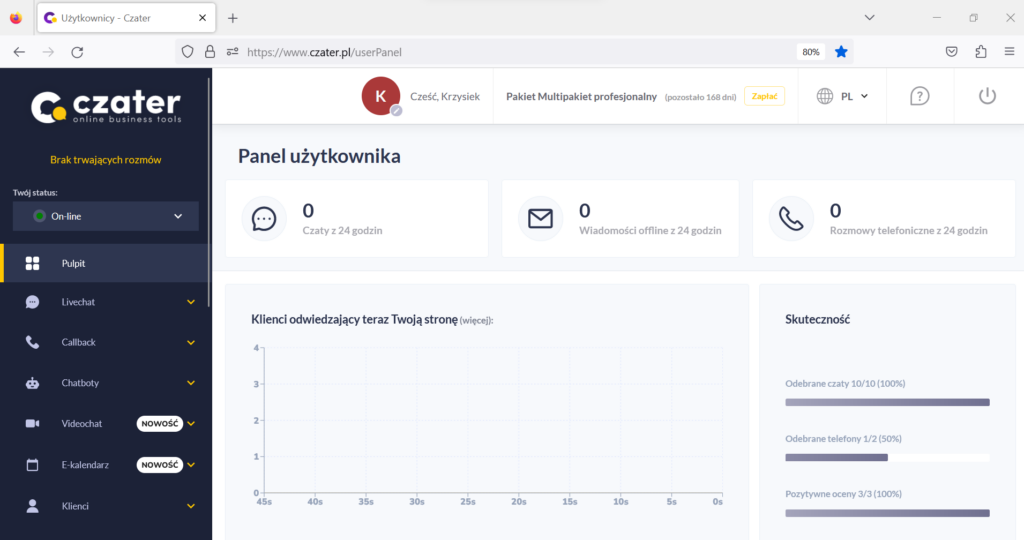Expand the Livechat menu chevron
The width and height of the screenshot is (1024, 540).
(191, 302)
